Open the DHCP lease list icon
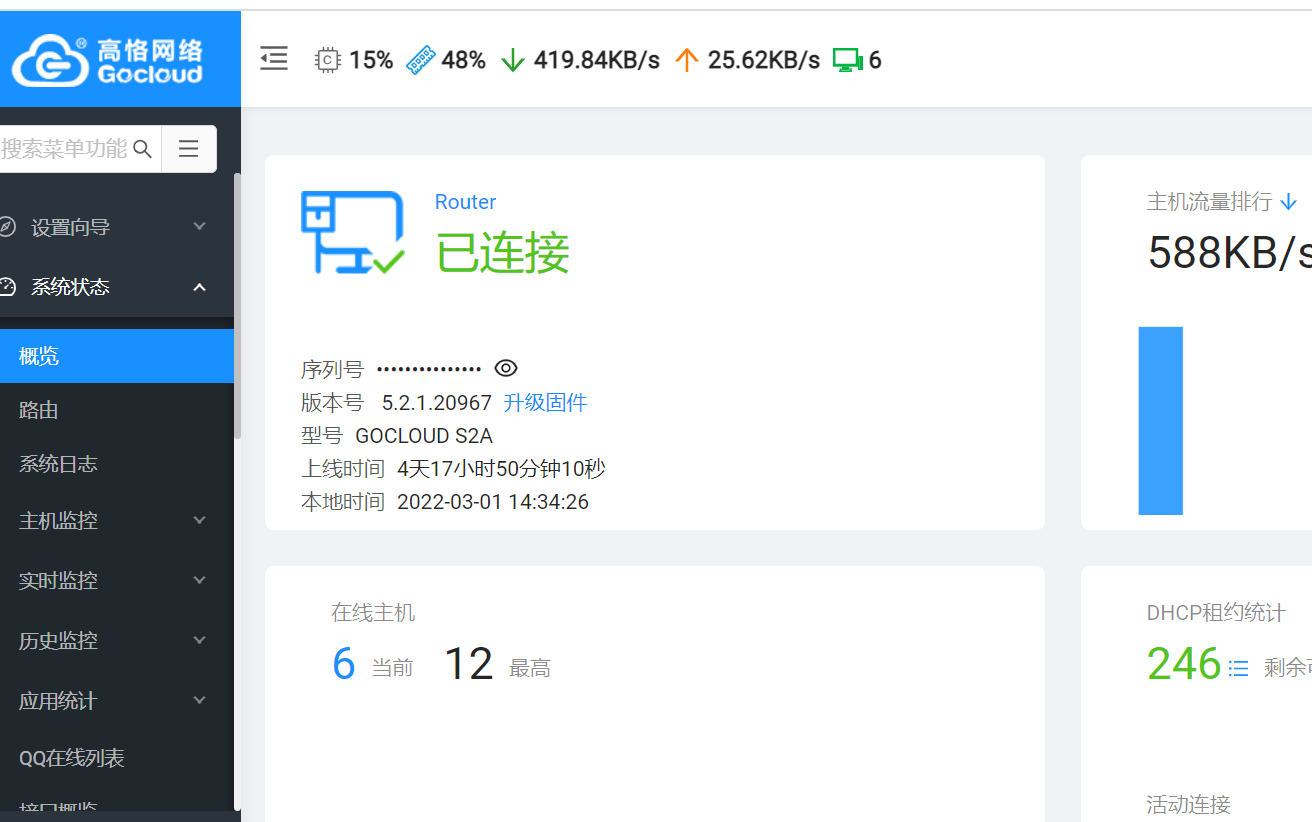This screenshot has height=822, width=1312. (x=1238, y=668)
